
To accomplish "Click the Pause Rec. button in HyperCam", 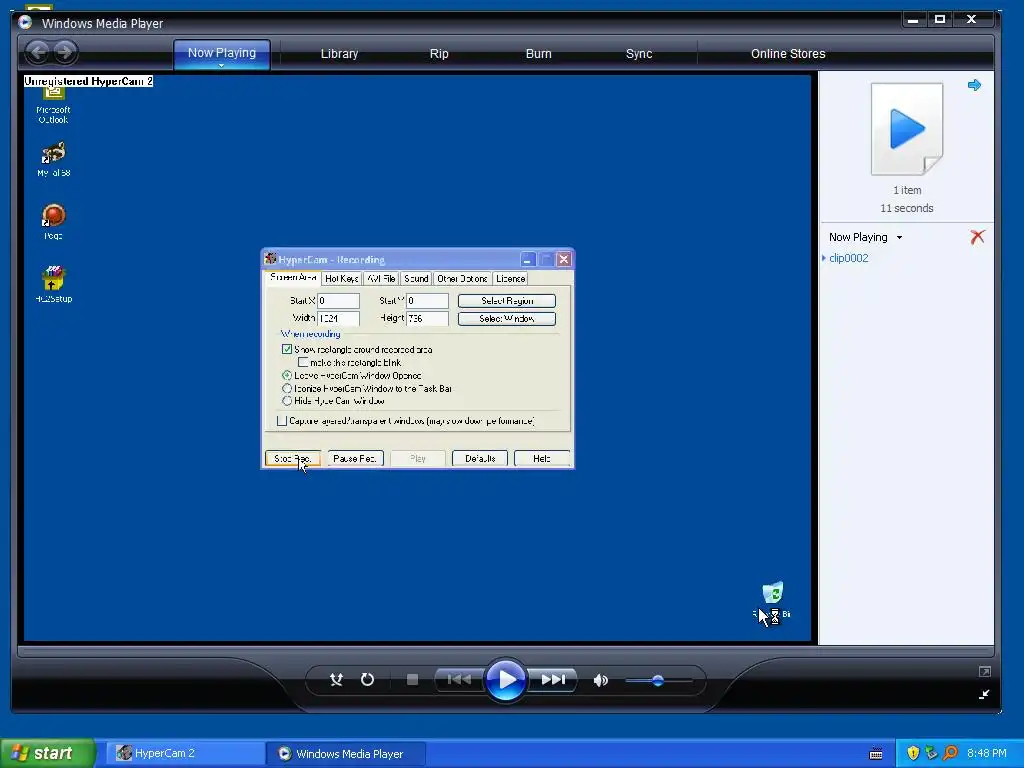I will [x=355, y=458].
